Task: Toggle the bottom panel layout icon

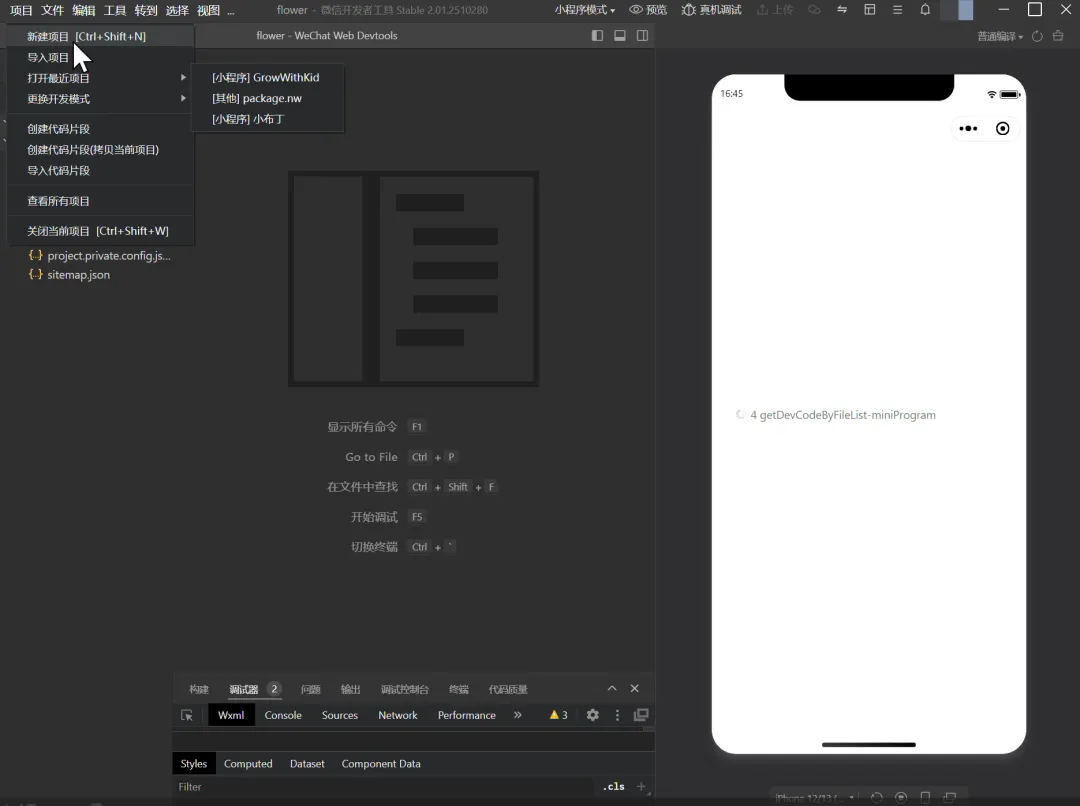Action: point(620,36)
